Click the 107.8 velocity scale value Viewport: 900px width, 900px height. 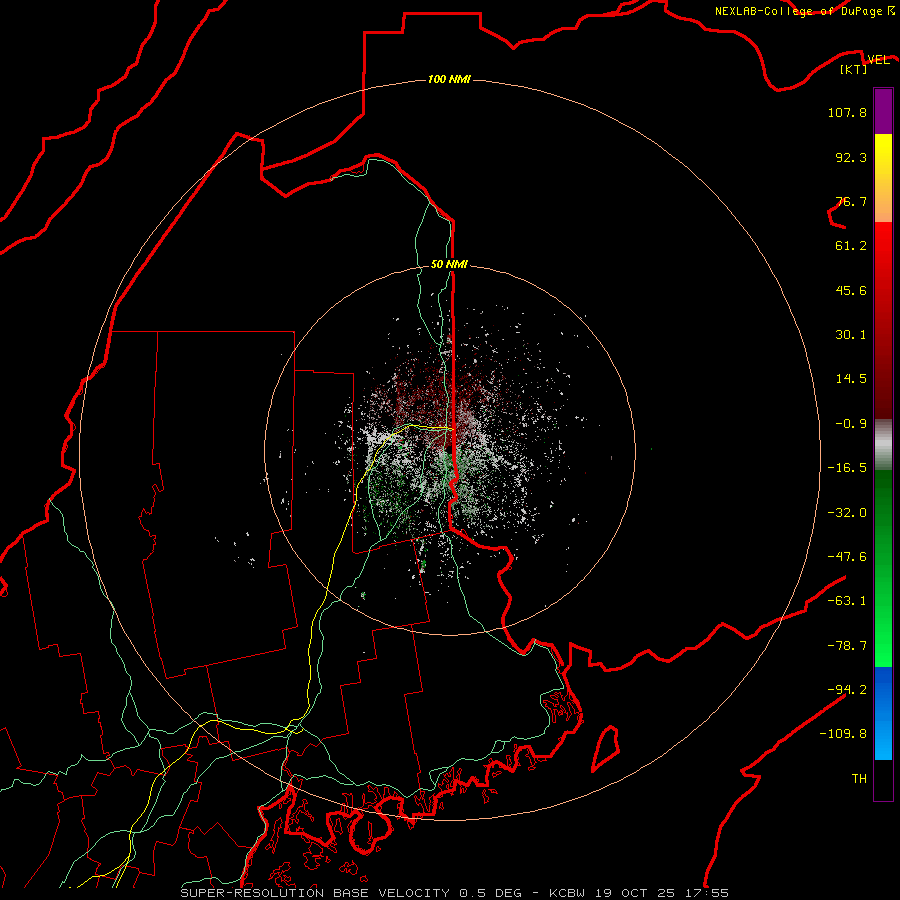(x=847, y=112)
